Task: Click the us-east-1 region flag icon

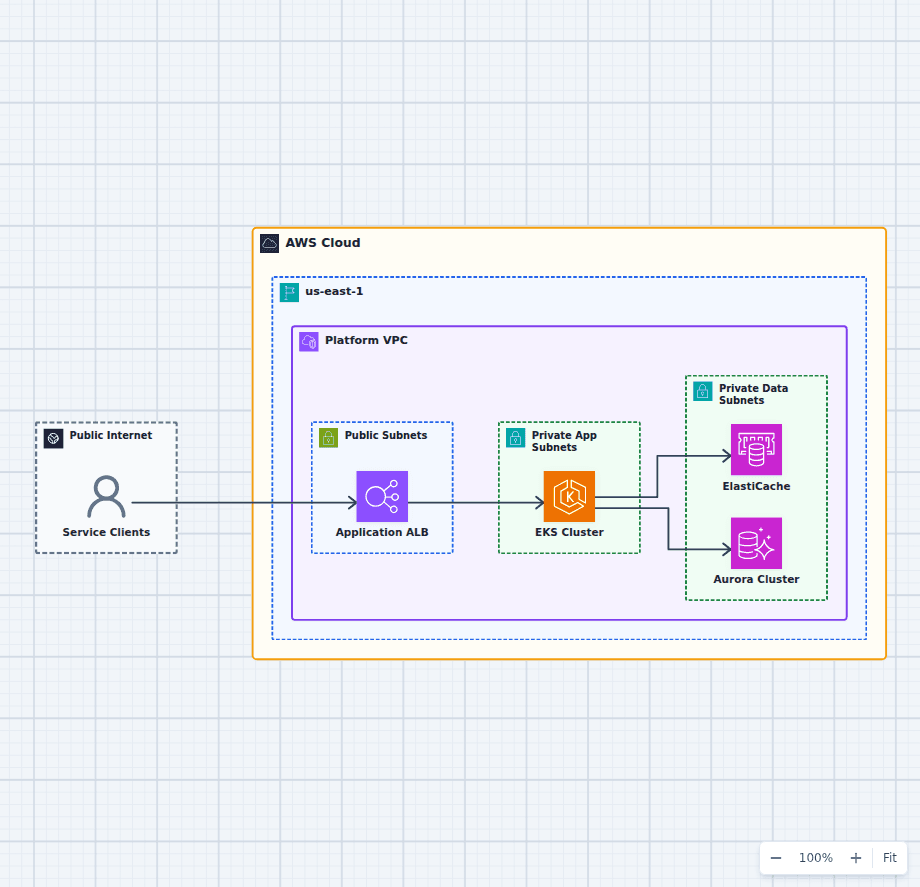Action: 289,292
